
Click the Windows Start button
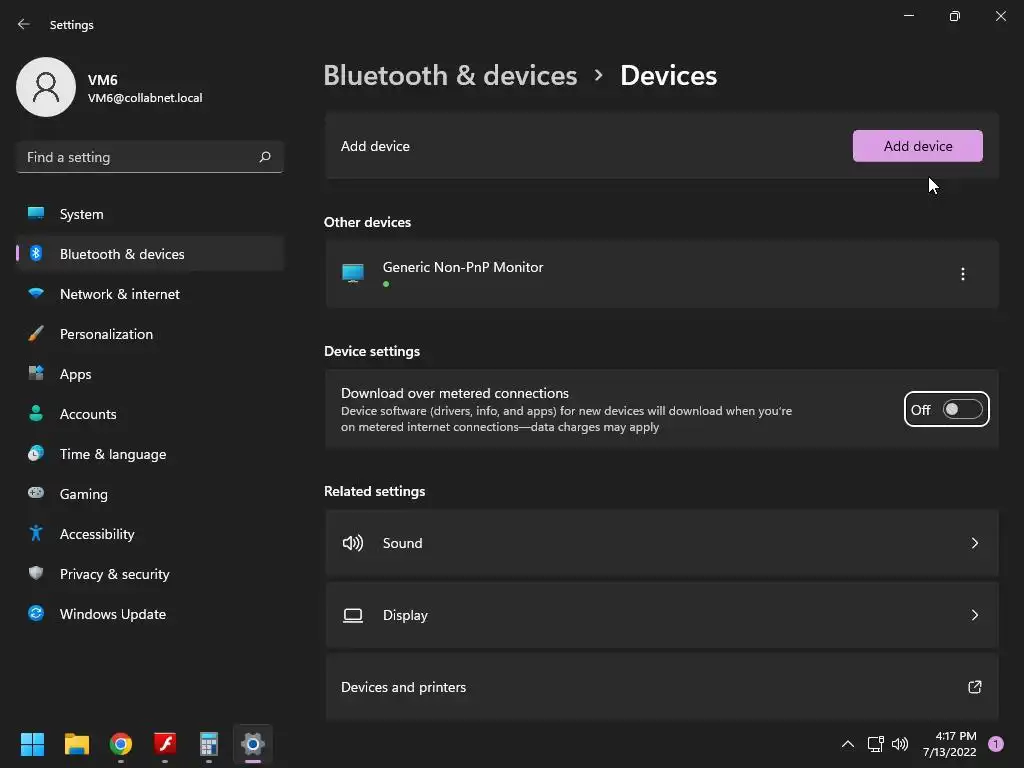click(33, 744)
